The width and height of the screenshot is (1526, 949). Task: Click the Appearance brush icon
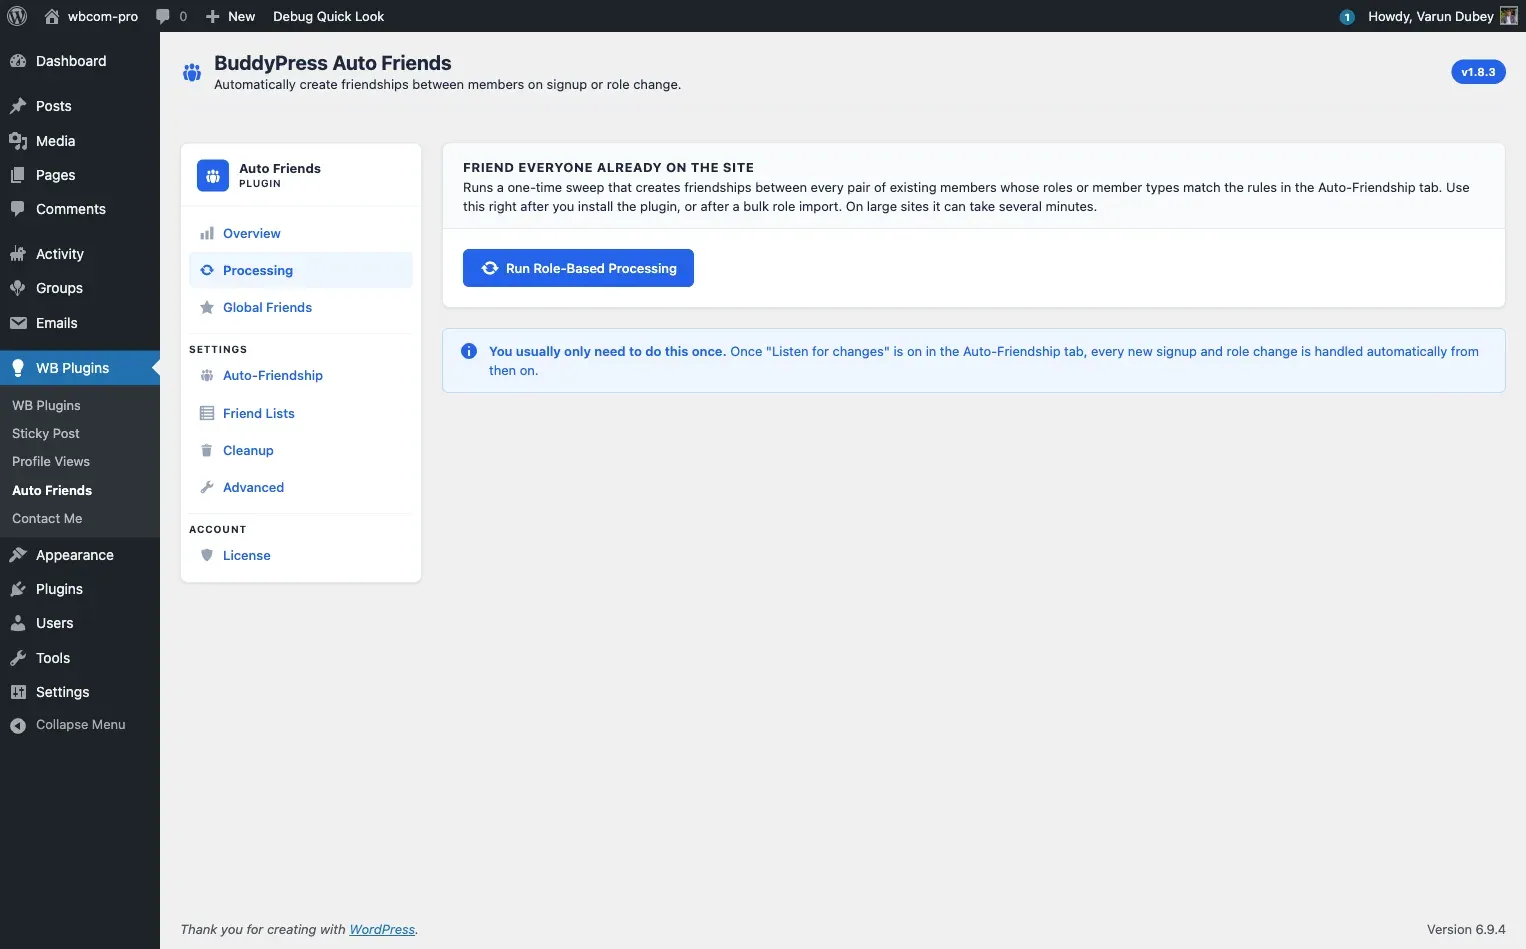tap(18, 555)
